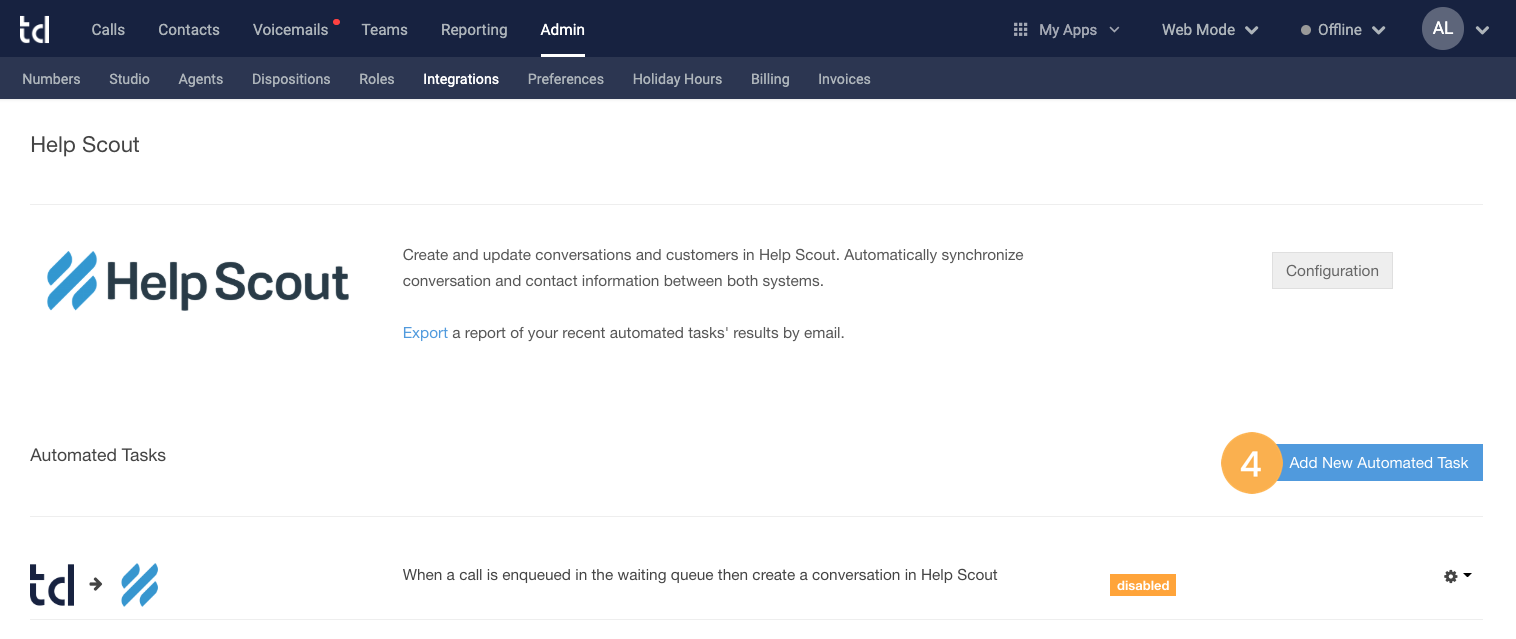Open the Reporting tab
This screenshot has width=1516, height=639.
click(474, 30)
